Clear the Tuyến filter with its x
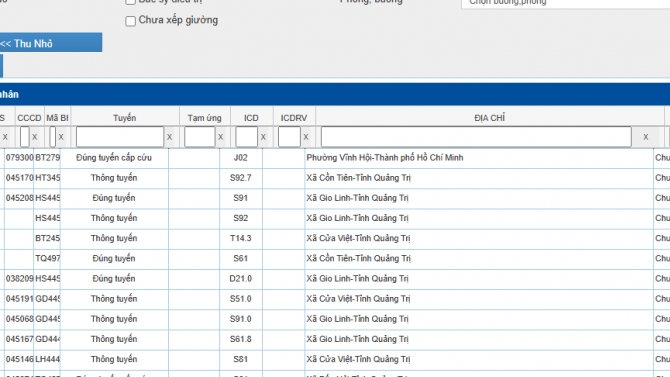This screenshot has width=670, height=377. pos(169,137)
